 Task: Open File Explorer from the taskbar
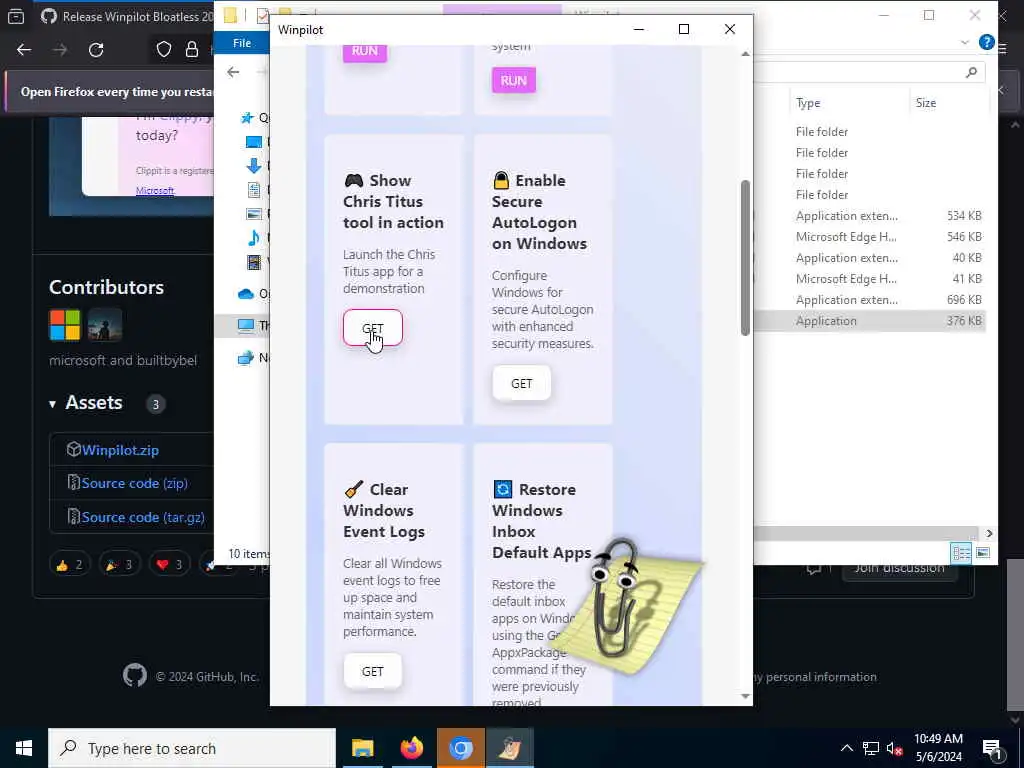(x=362, y=748)
